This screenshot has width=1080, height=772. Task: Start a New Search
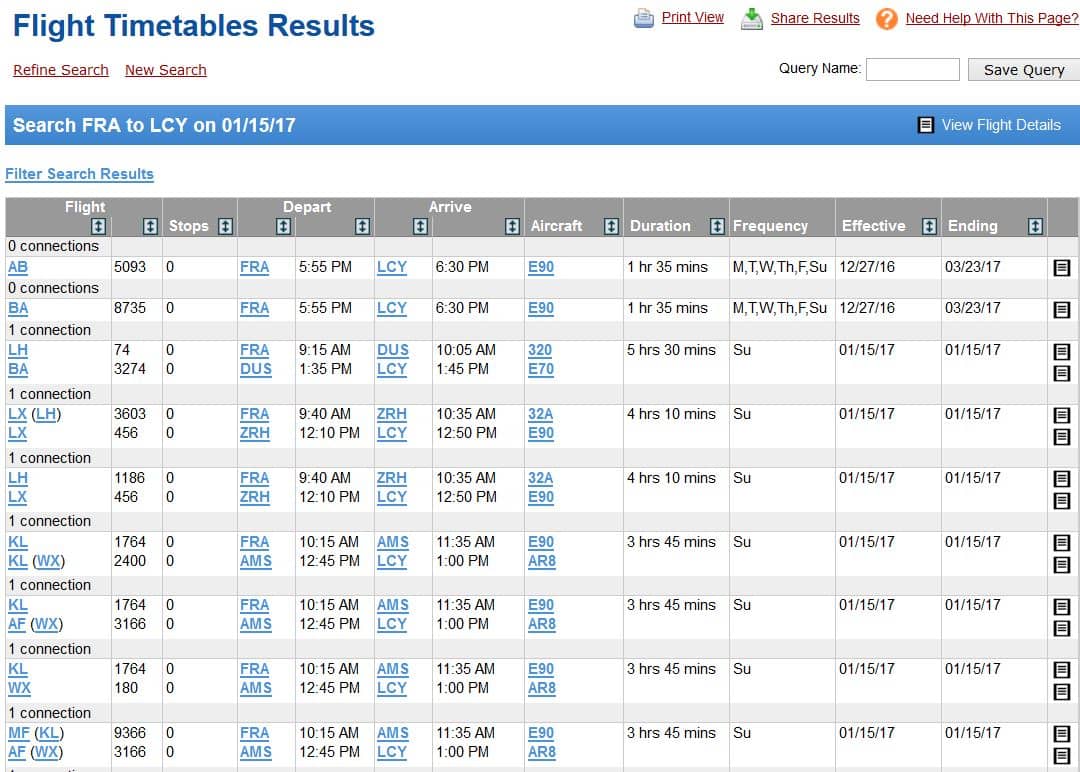click(165, 70)
